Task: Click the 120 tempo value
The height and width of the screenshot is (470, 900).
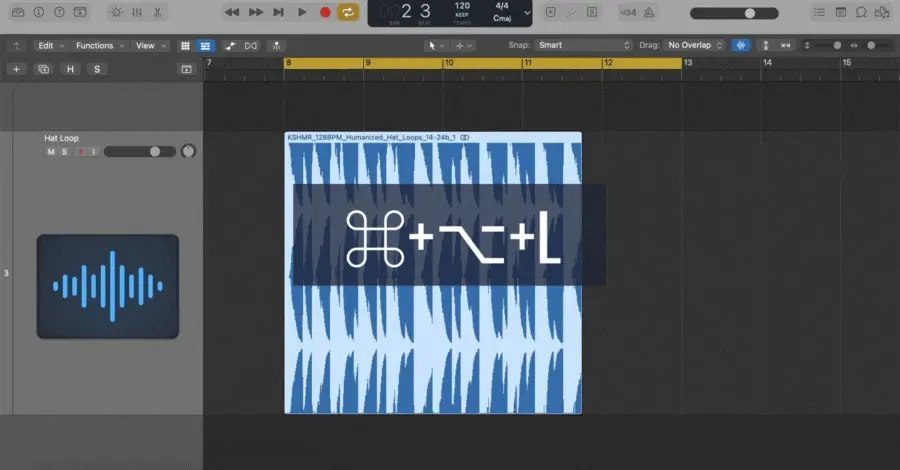Action: coord(462,6)
